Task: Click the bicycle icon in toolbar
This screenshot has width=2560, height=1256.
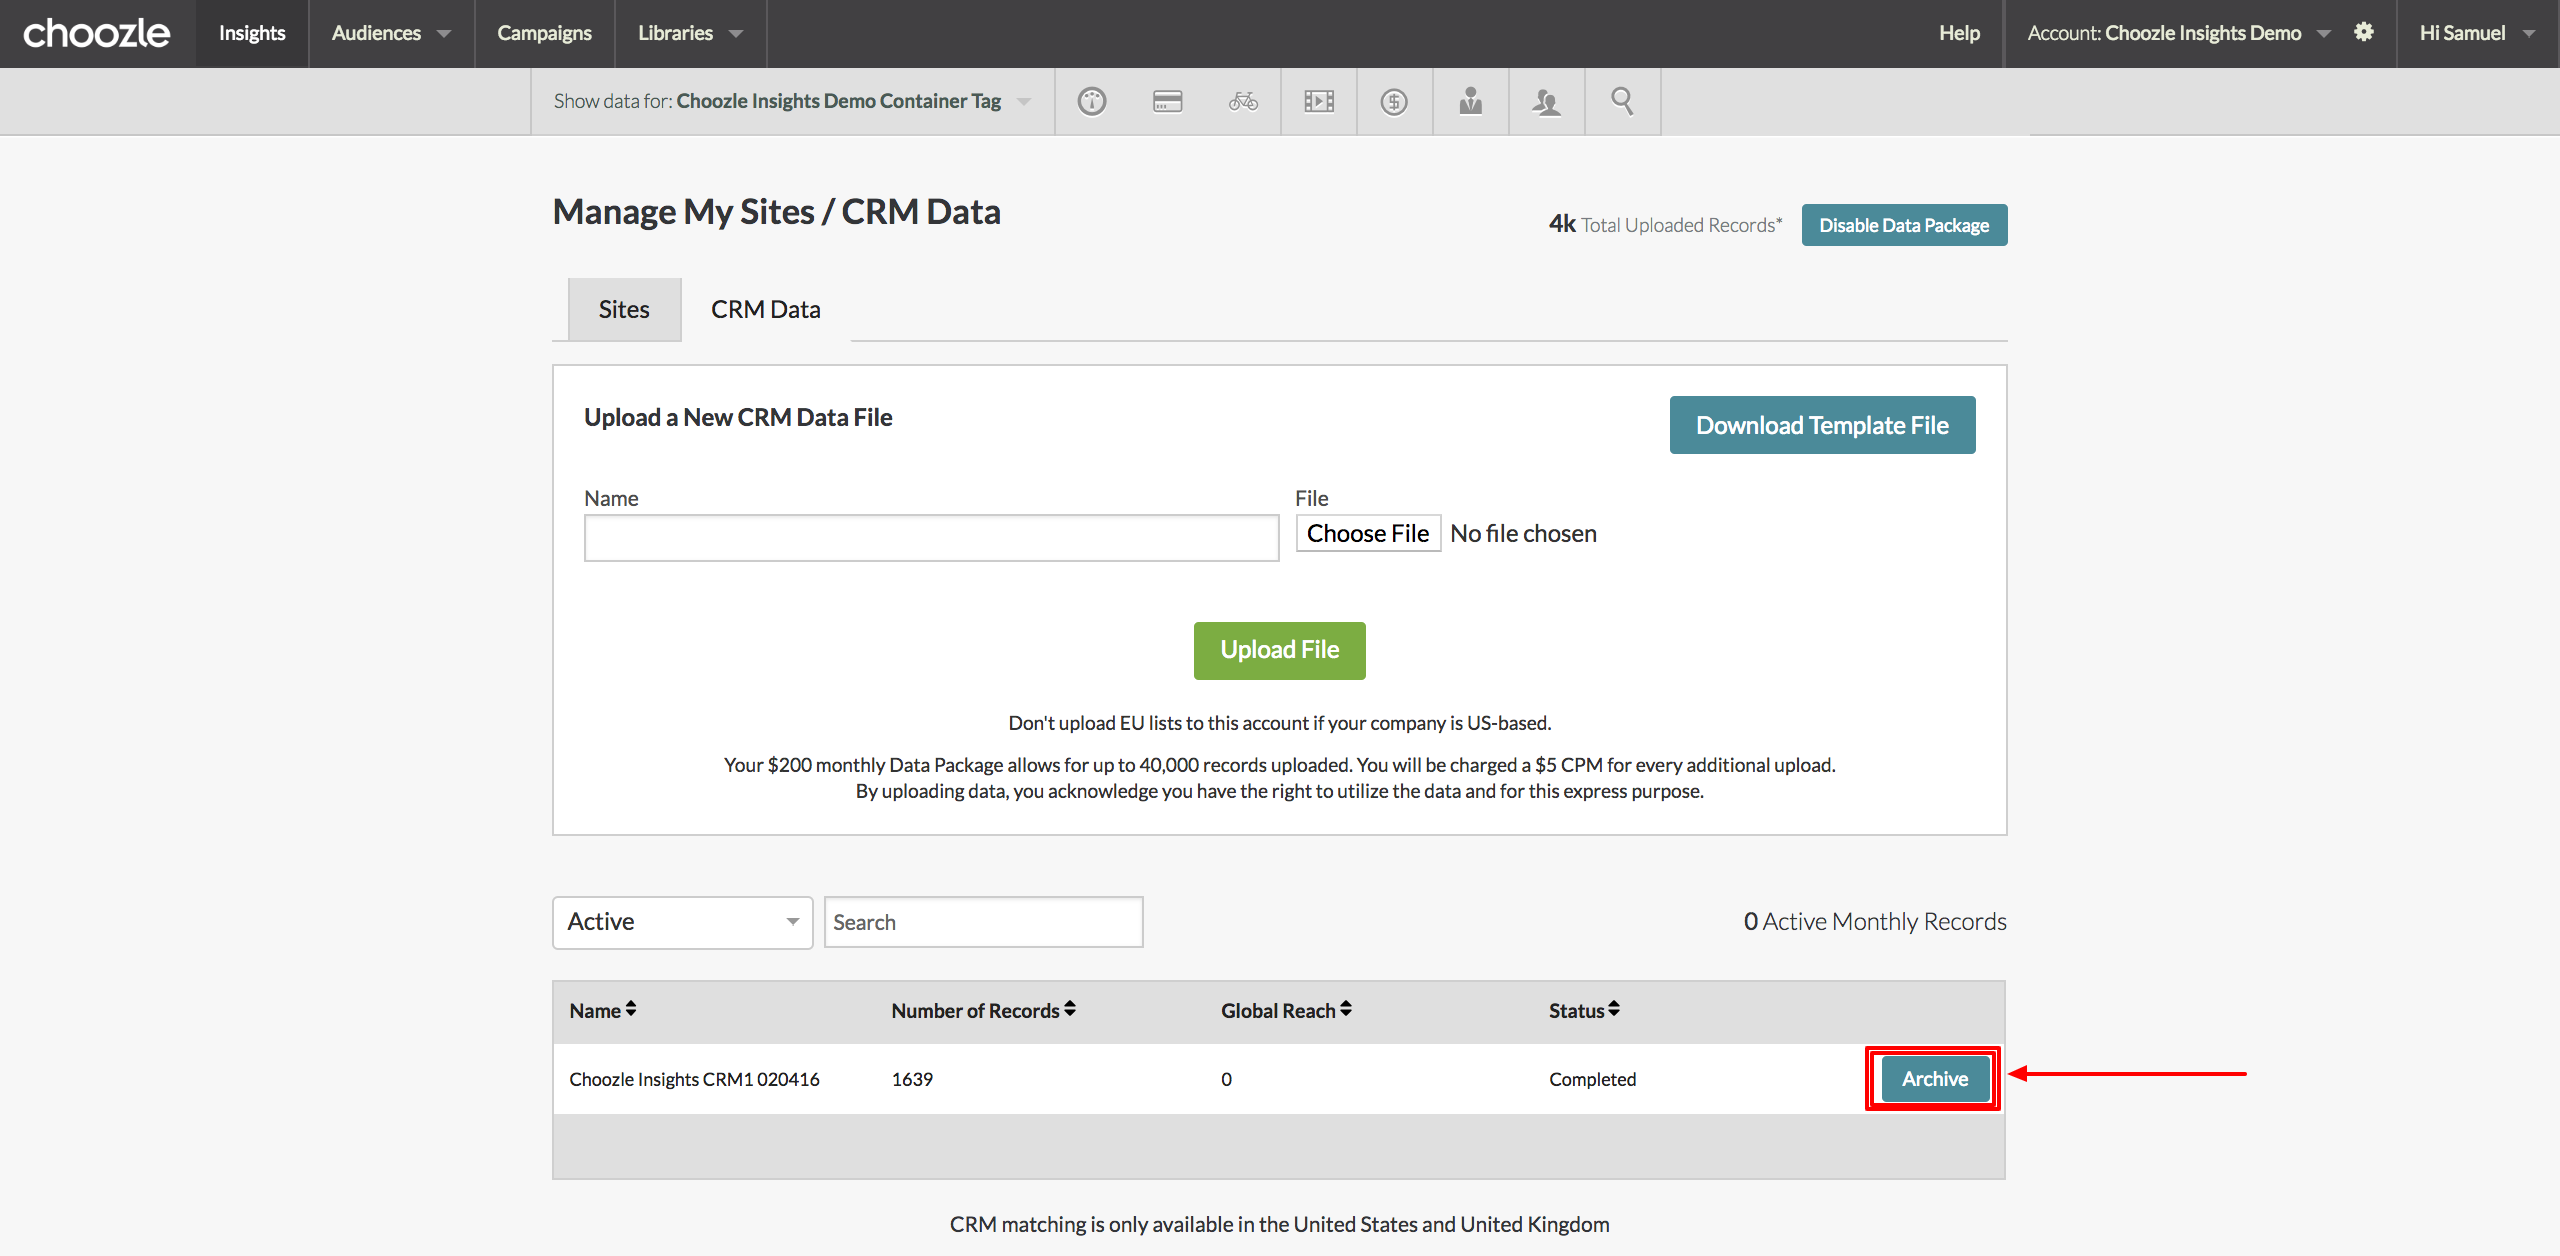Action: tap(1243, 101)
